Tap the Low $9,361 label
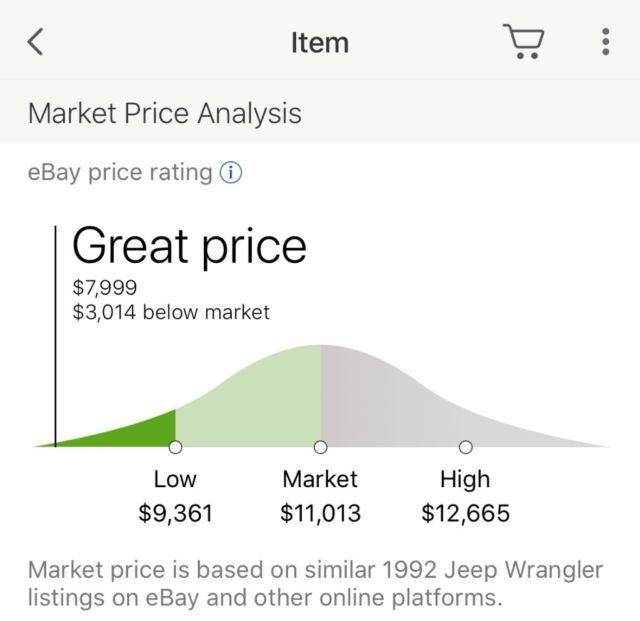Image resolution: width=640 pixels, height=621 pixels. [x=175, y=496]
